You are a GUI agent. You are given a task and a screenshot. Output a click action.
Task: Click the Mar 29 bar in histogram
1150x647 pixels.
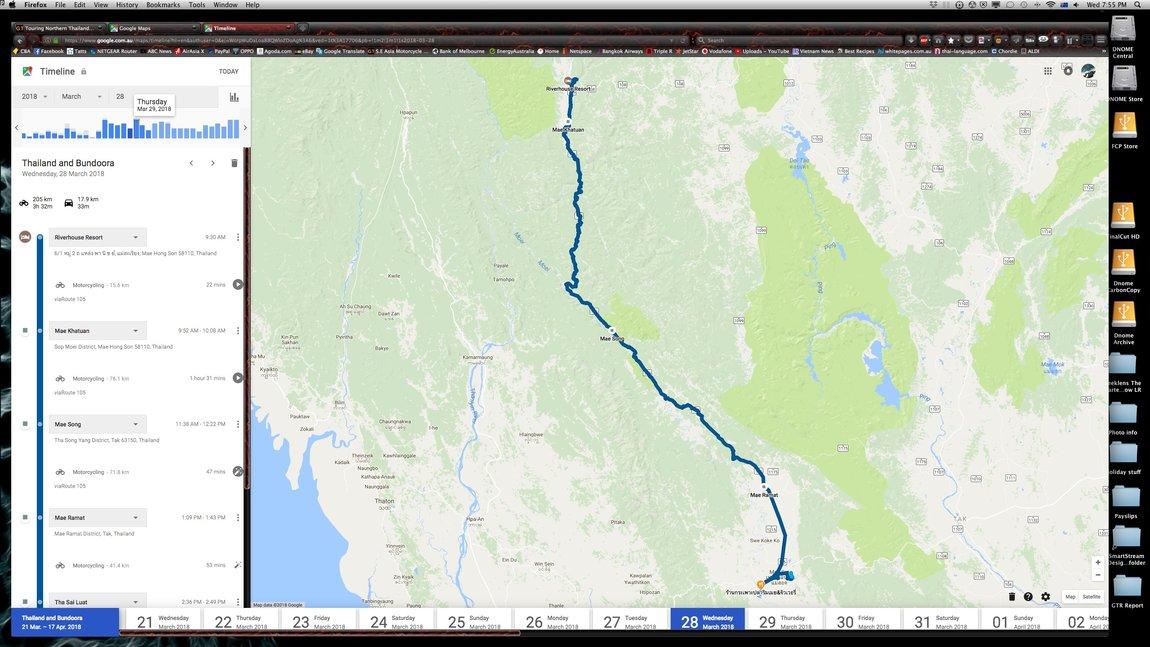tap(137, 129)
